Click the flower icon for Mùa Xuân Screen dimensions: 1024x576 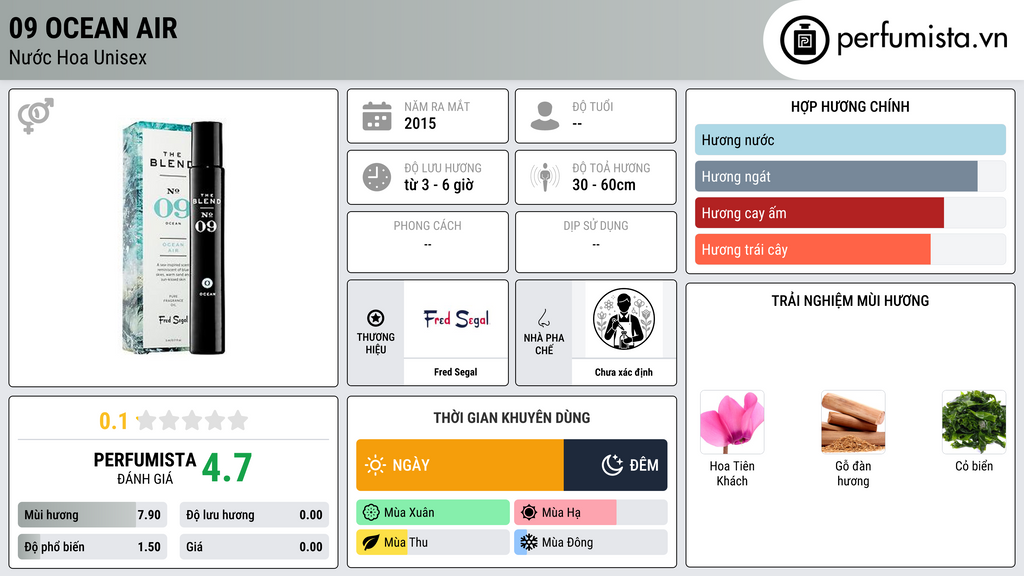tap(371, 513)
